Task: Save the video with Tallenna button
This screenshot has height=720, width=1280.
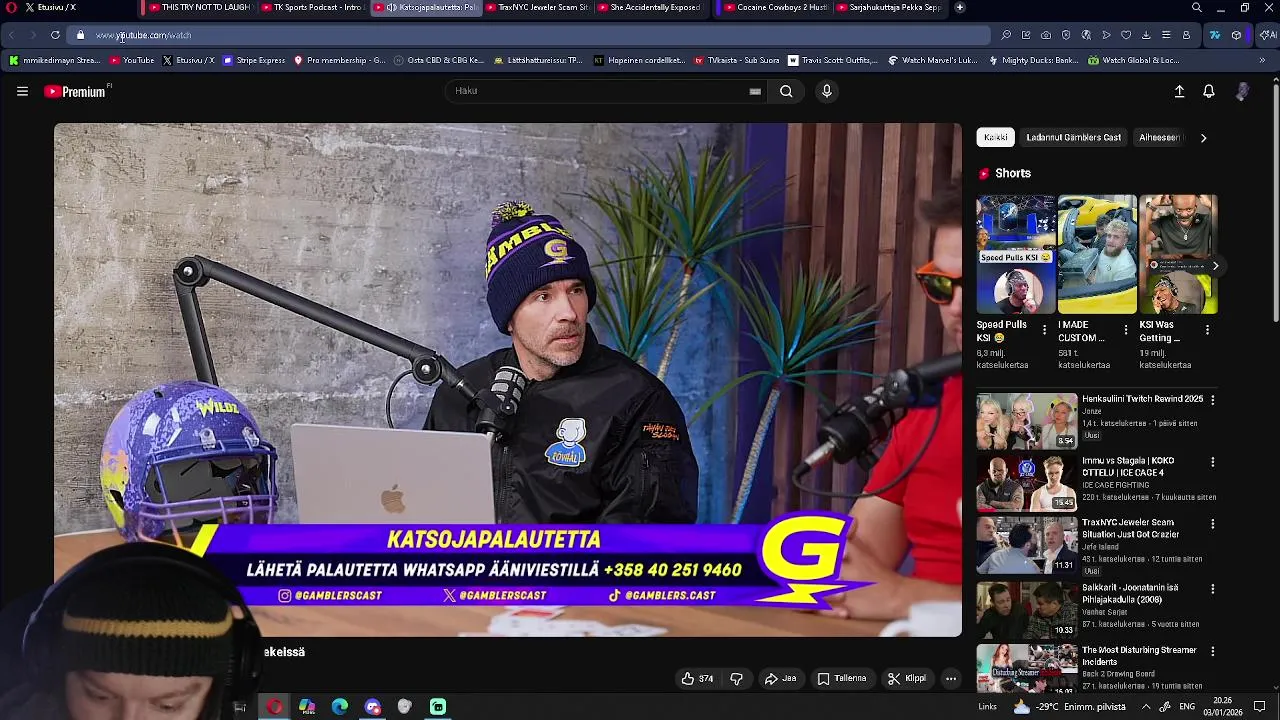Action: pos(842,678)
